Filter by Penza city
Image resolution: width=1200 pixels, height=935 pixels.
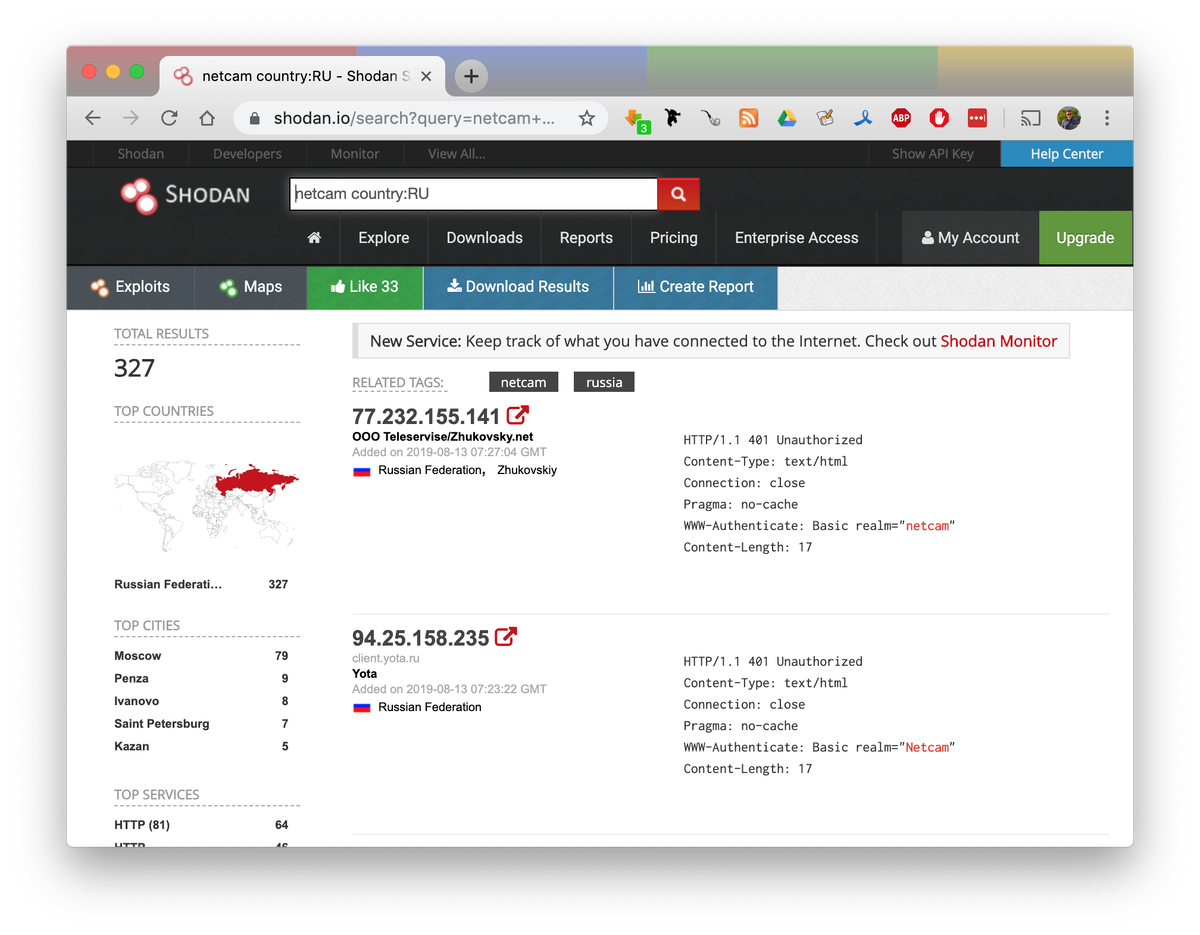point(131,678)
